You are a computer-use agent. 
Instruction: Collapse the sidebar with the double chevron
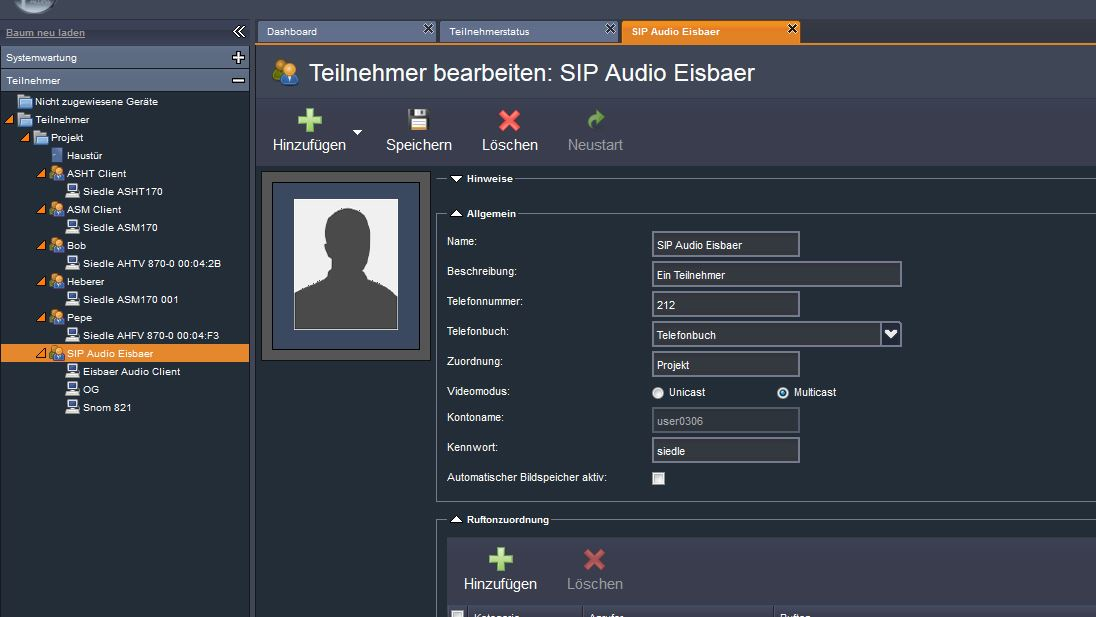pyautogui.click(x=239, y=31)
